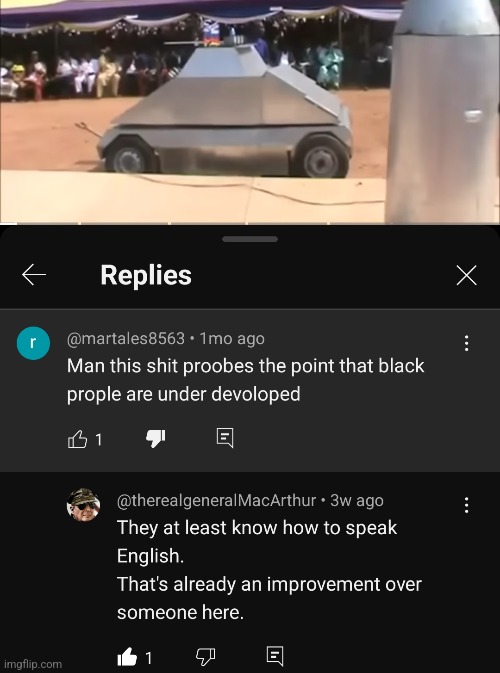Open options menu for martales8563 comment
This screenshot has height=673, width=500.
tap(467, 343)
